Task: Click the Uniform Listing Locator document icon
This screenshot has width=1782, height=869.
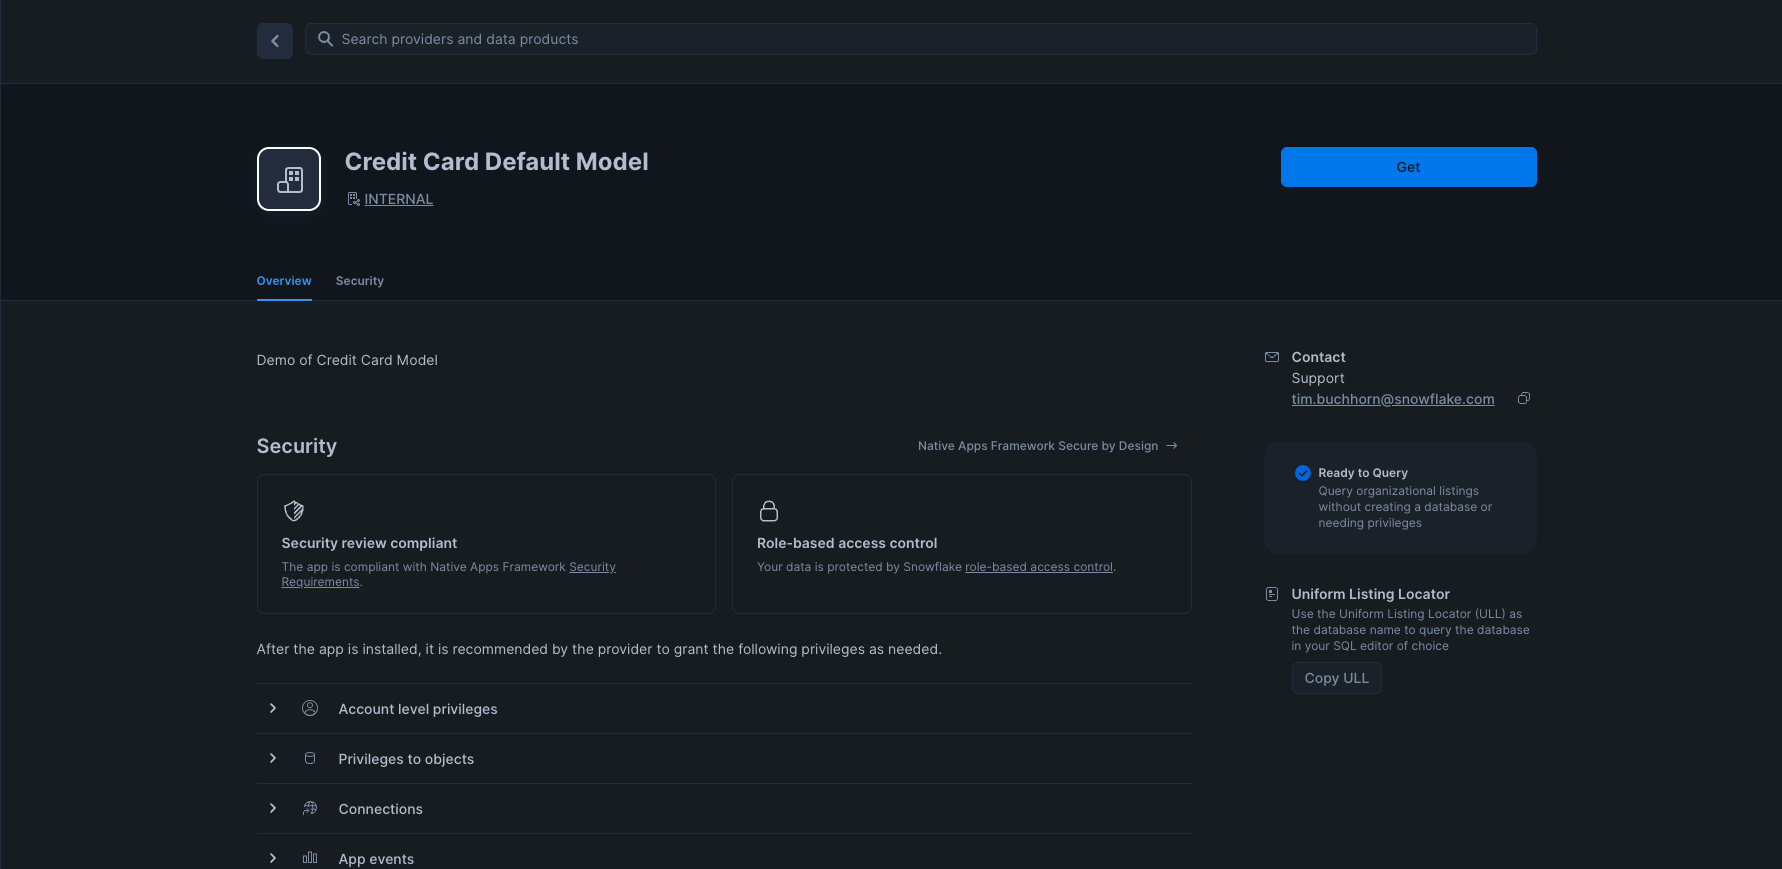Action: click(1272, 594)
